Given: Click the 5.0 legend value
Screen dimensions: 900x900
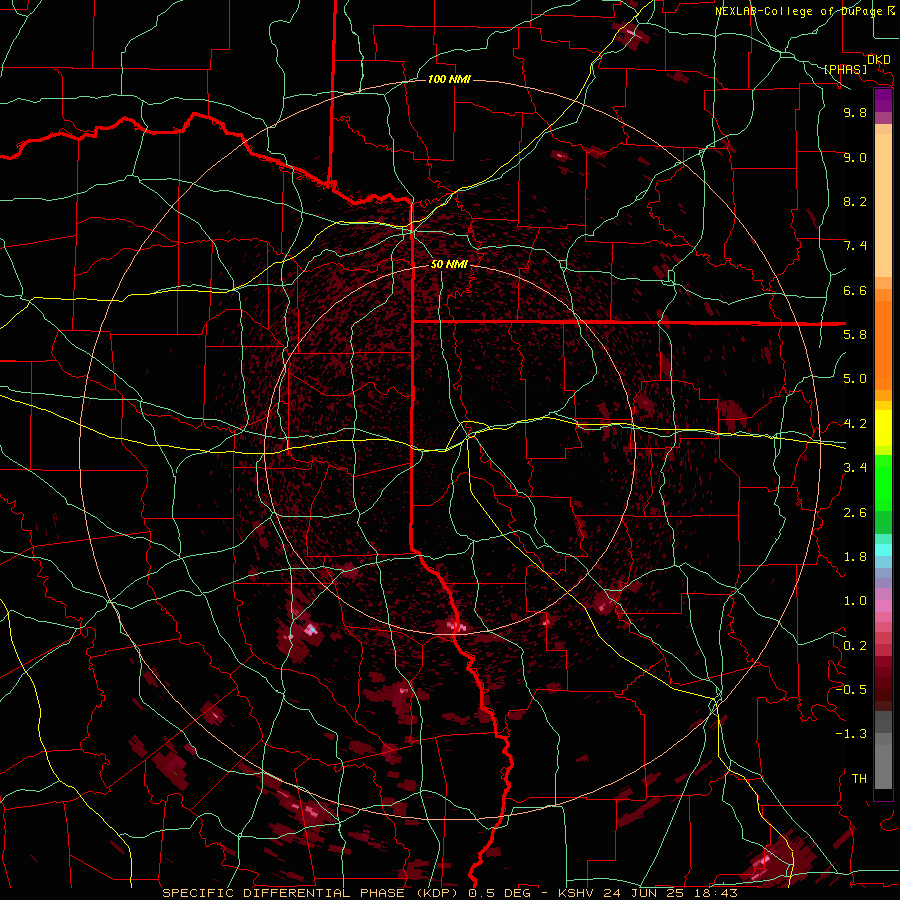Looking at the screenshot, I should click(x=855, y=379).
